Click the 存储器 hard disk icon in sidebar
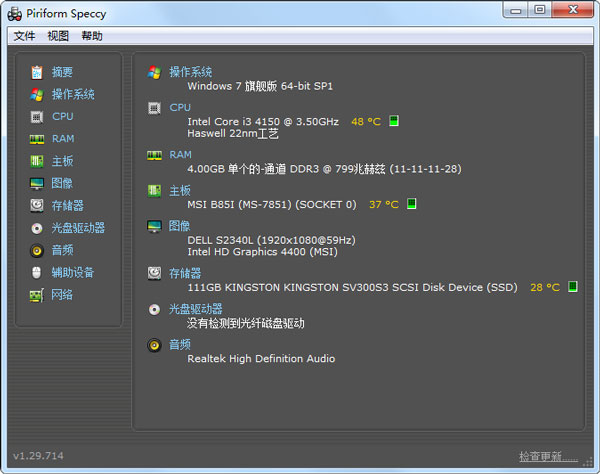600x474 pixels. [x=37, y=205]
